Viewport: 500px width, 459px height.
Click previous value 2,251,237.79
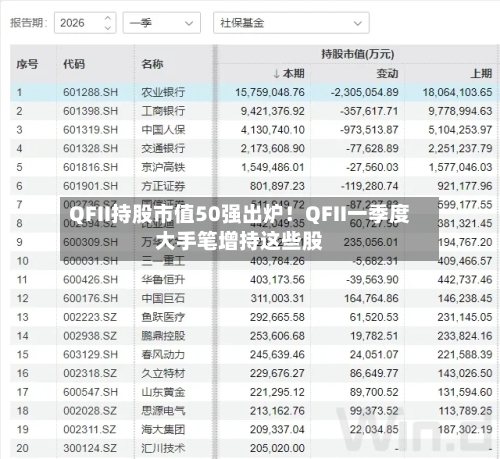[x=461, y=148]
